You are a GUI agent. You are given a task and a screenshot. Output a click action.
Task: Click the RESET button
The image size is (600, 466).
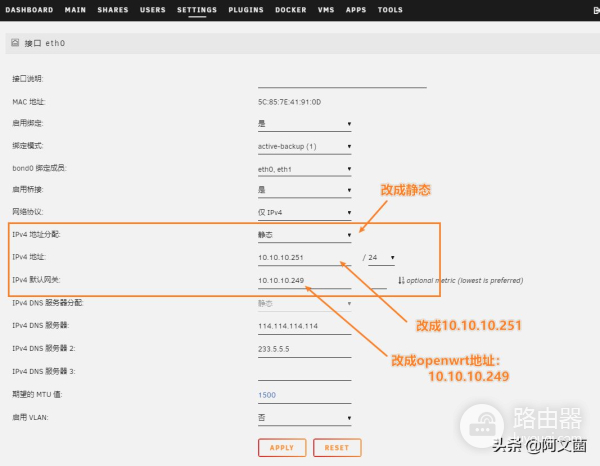pos(337,448)
